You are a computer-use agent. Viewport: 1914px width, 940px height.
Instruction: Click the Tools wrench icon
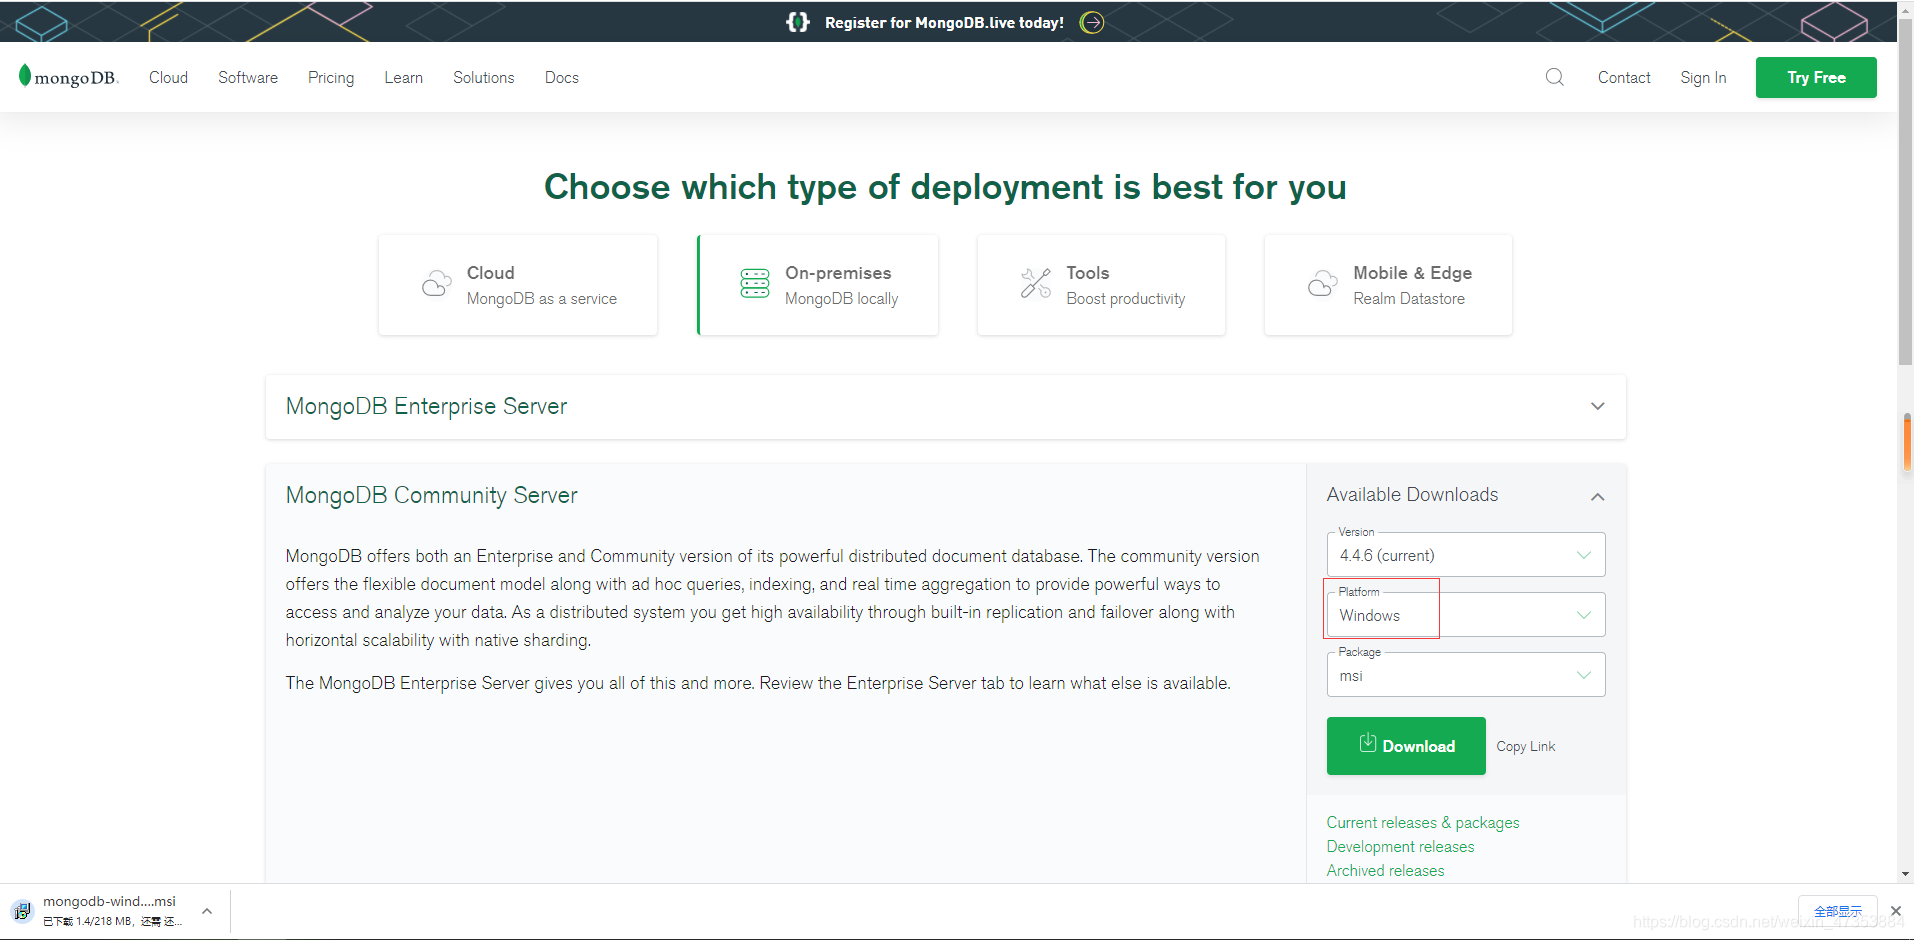[1036, 284]
